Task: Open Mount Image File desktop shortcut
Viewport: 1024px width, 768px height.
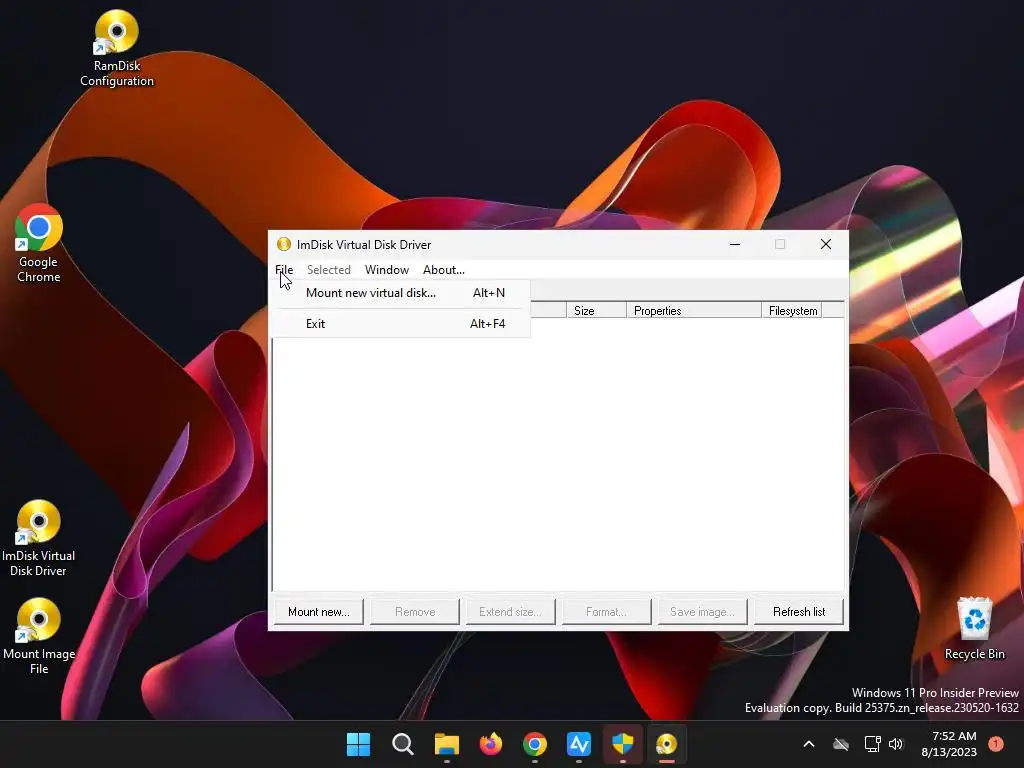Action: tap(39, 637)
